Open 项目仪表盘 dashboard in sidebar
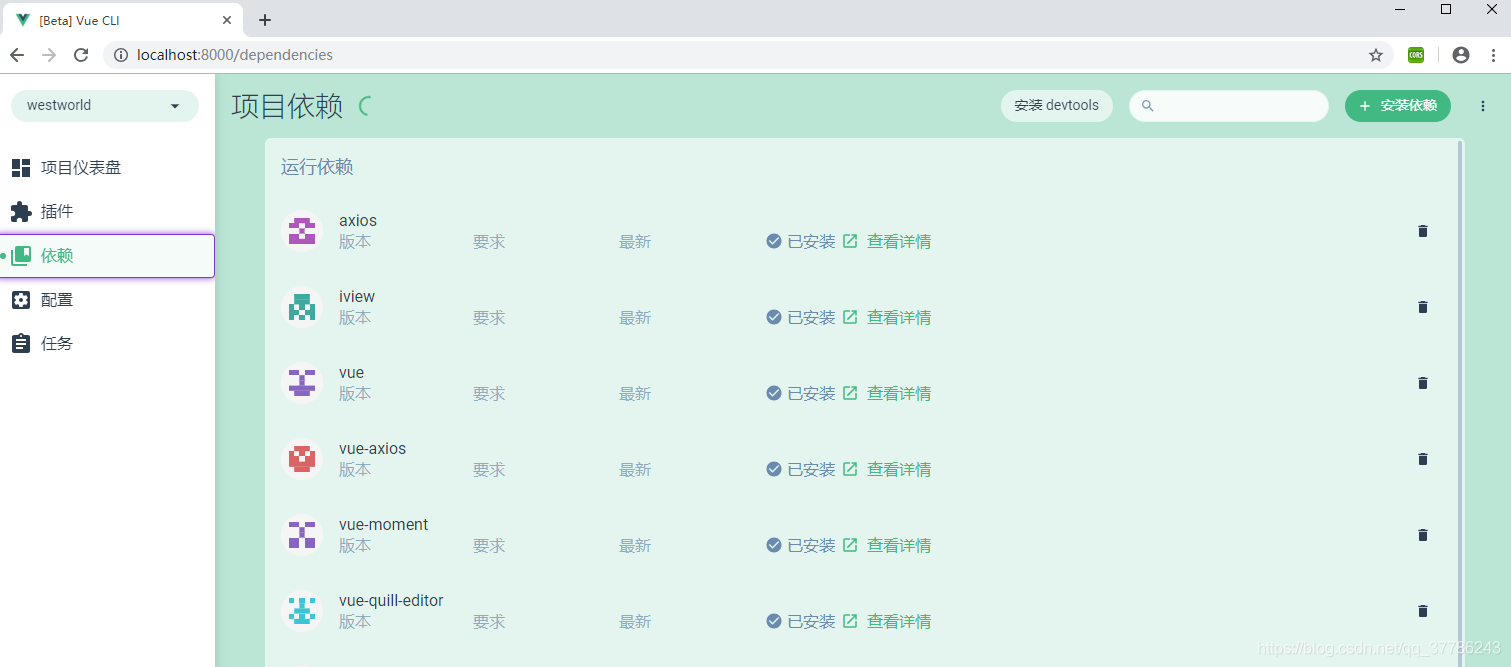The width and height of the screenshot is (1511, 667). [107, 168]
